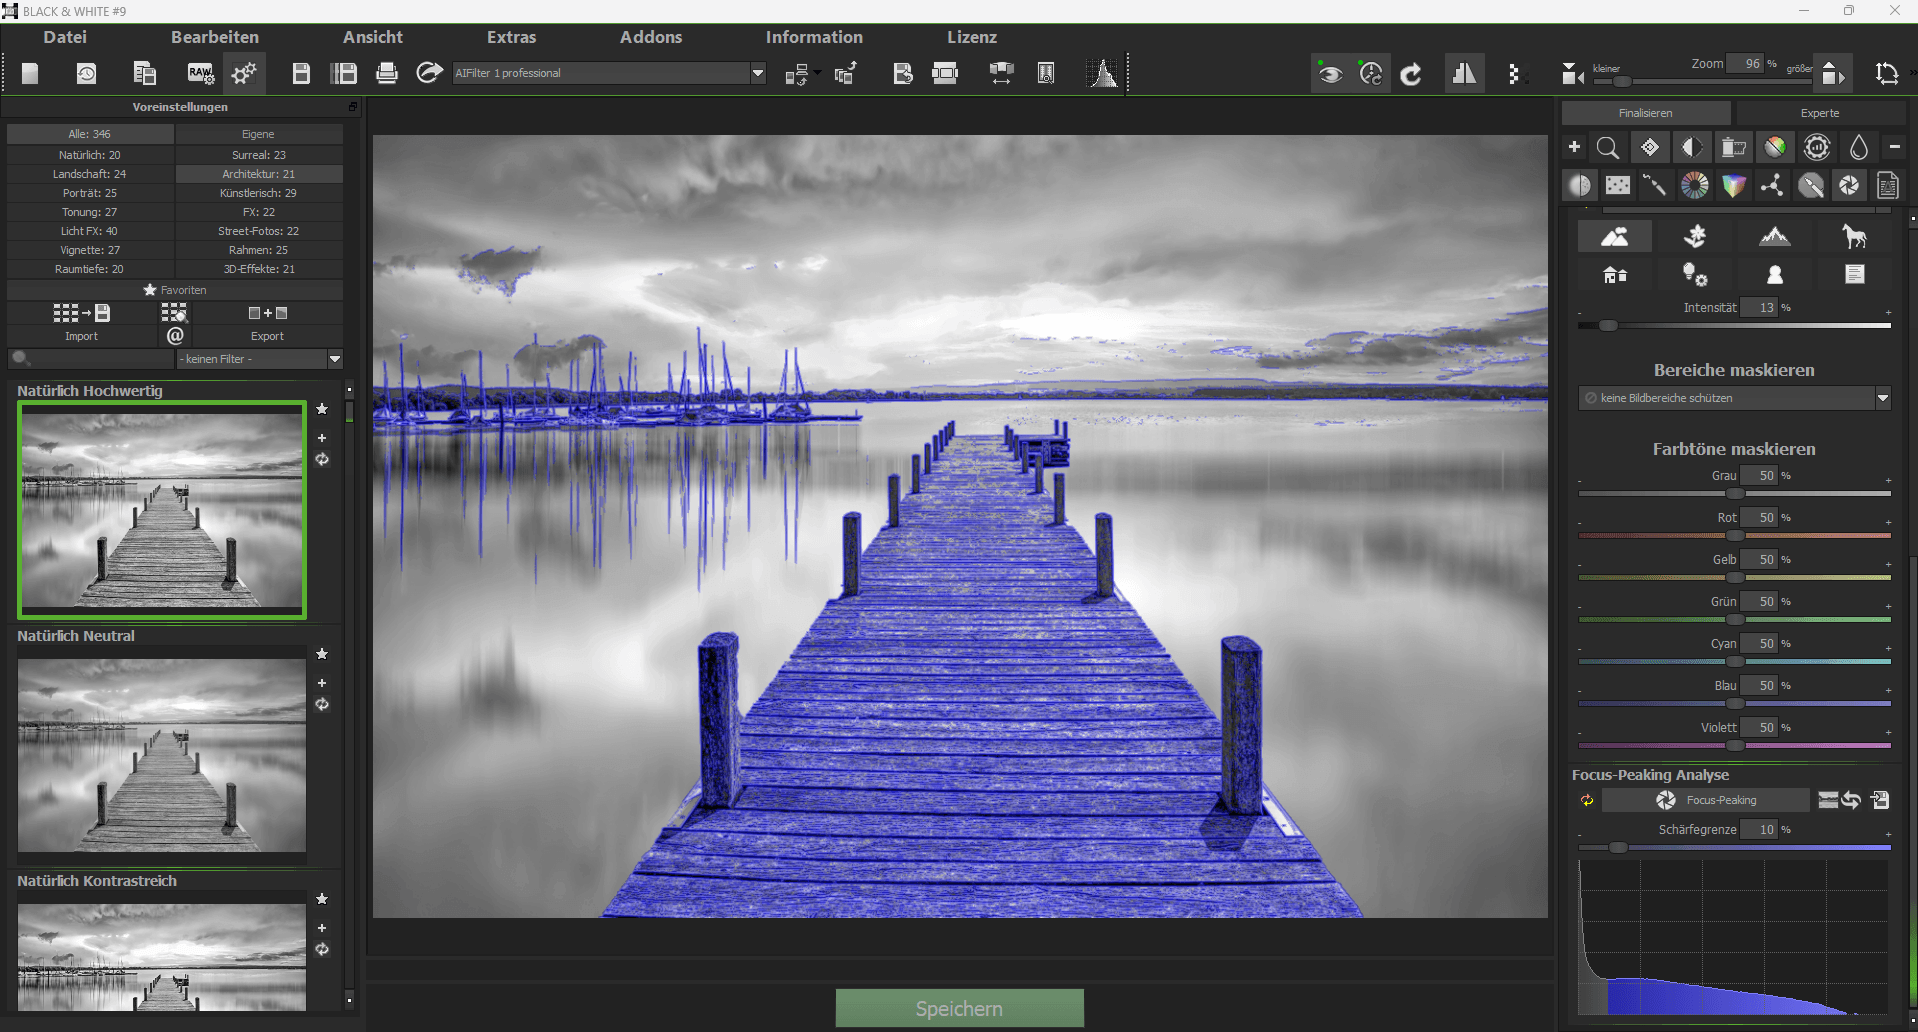
Task: Toggle favorite star for Natürlich Hochwertig preset
Action: 322,409
